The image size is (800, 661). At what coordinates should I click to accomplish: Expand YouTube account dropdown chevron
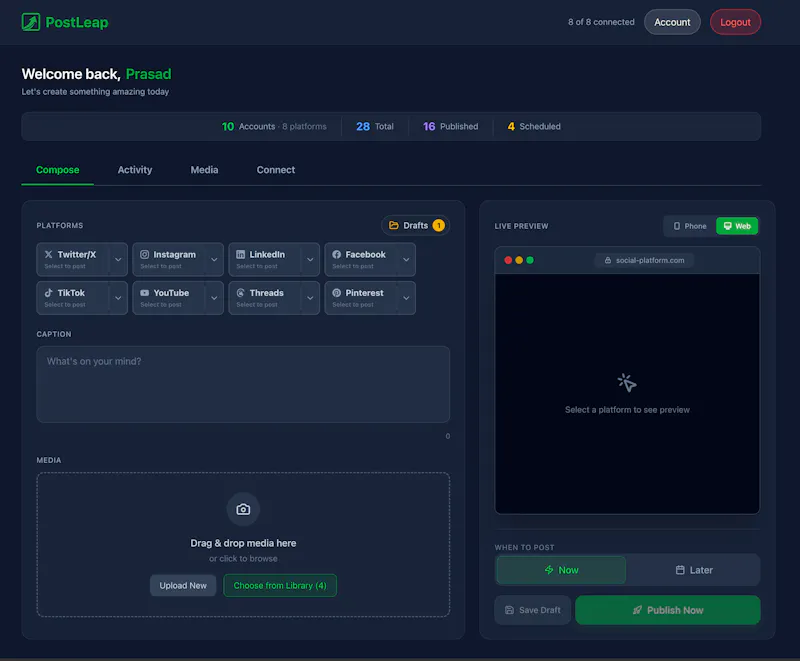(x=214, y=298)
